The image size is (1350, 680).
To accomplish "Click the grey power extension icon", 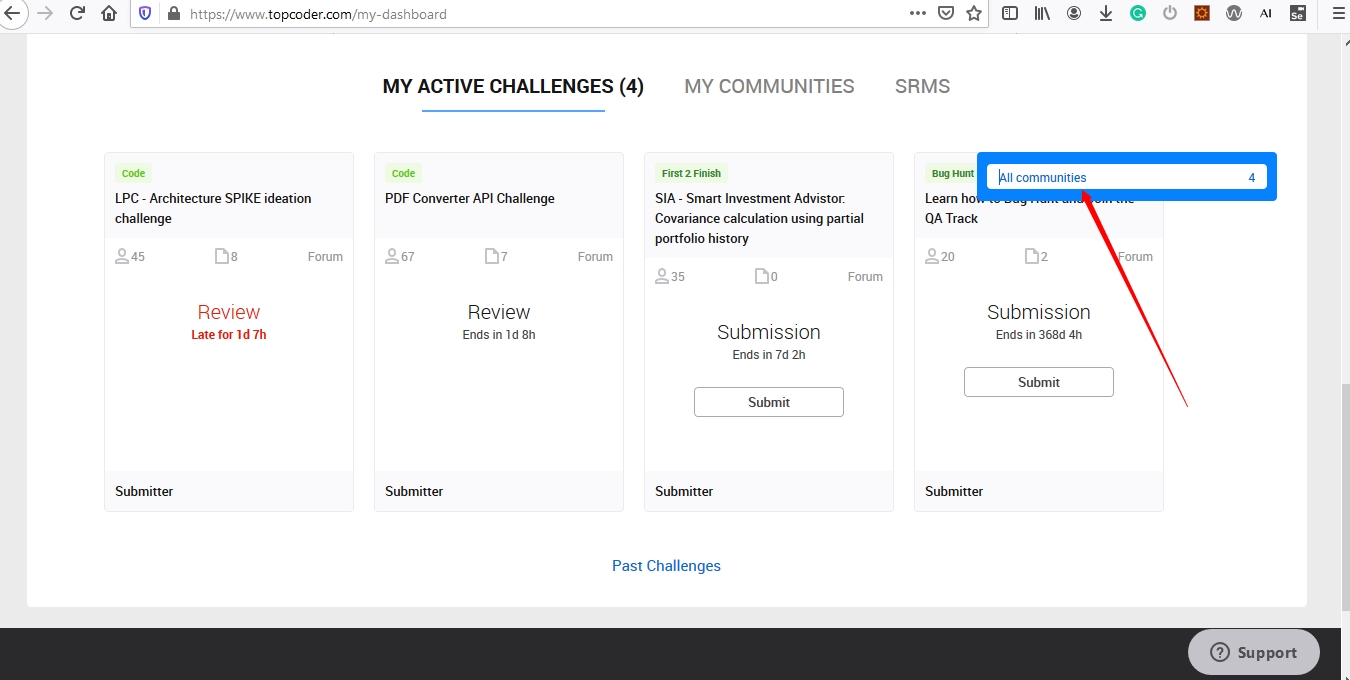I will click(1170, 14).
